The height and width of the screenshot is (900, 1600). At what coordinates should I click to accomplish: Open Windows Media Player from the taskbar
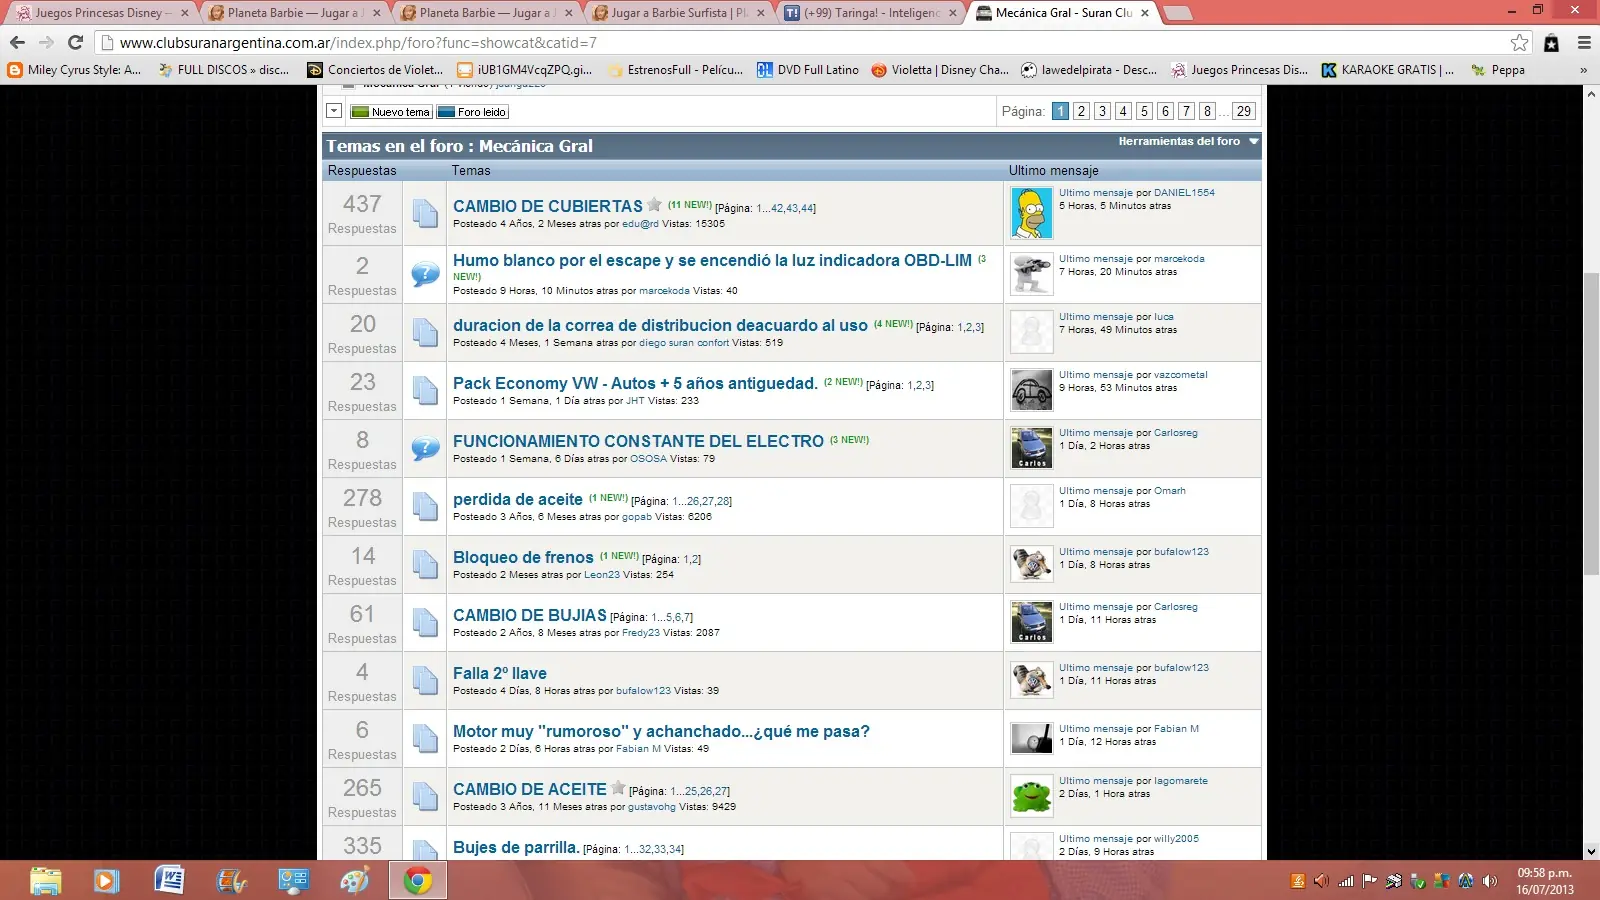[x=106, y=880]
